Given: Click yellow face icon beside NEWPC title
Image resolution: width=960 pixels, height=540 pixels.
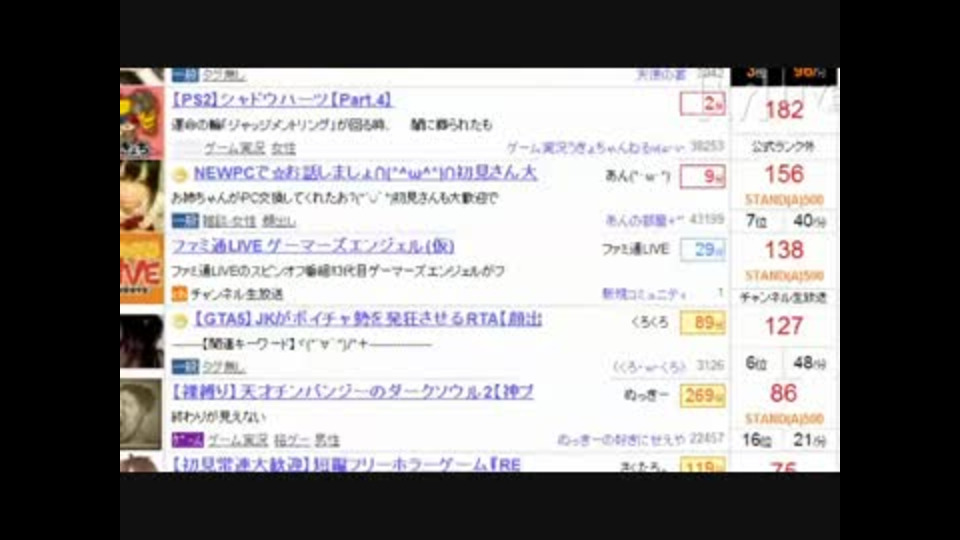Looking at the screenshot, I should pos(179,174).
